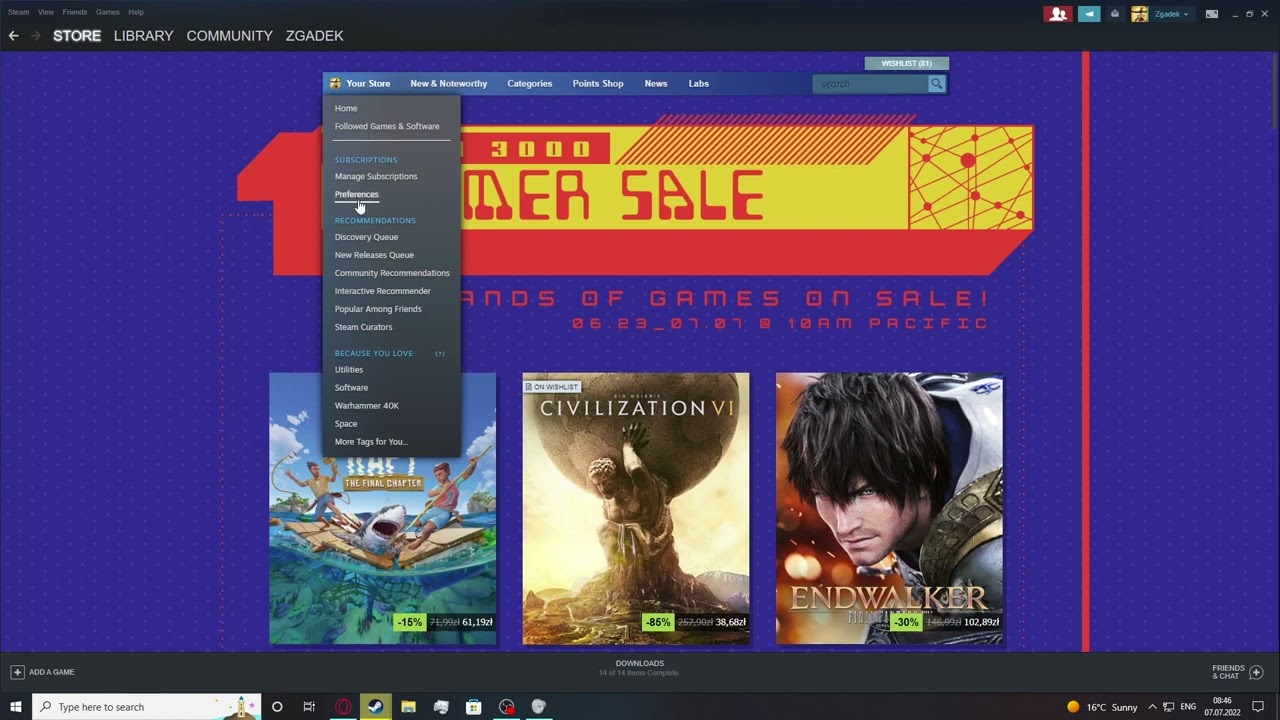Open the View menu
Screen dimensions: 1280x720
pyautogui.click(x=46, y=12)
